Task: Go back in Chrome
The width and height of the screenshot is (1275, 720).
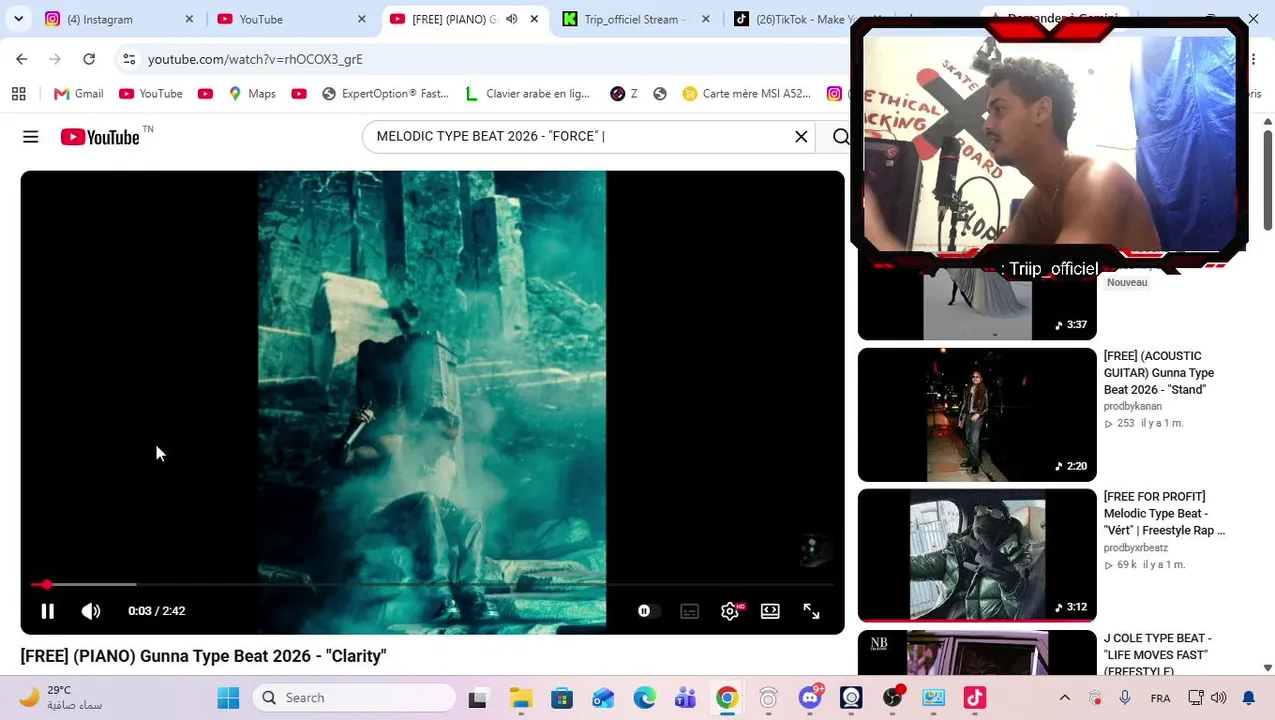Action: [x=22, y=59]
